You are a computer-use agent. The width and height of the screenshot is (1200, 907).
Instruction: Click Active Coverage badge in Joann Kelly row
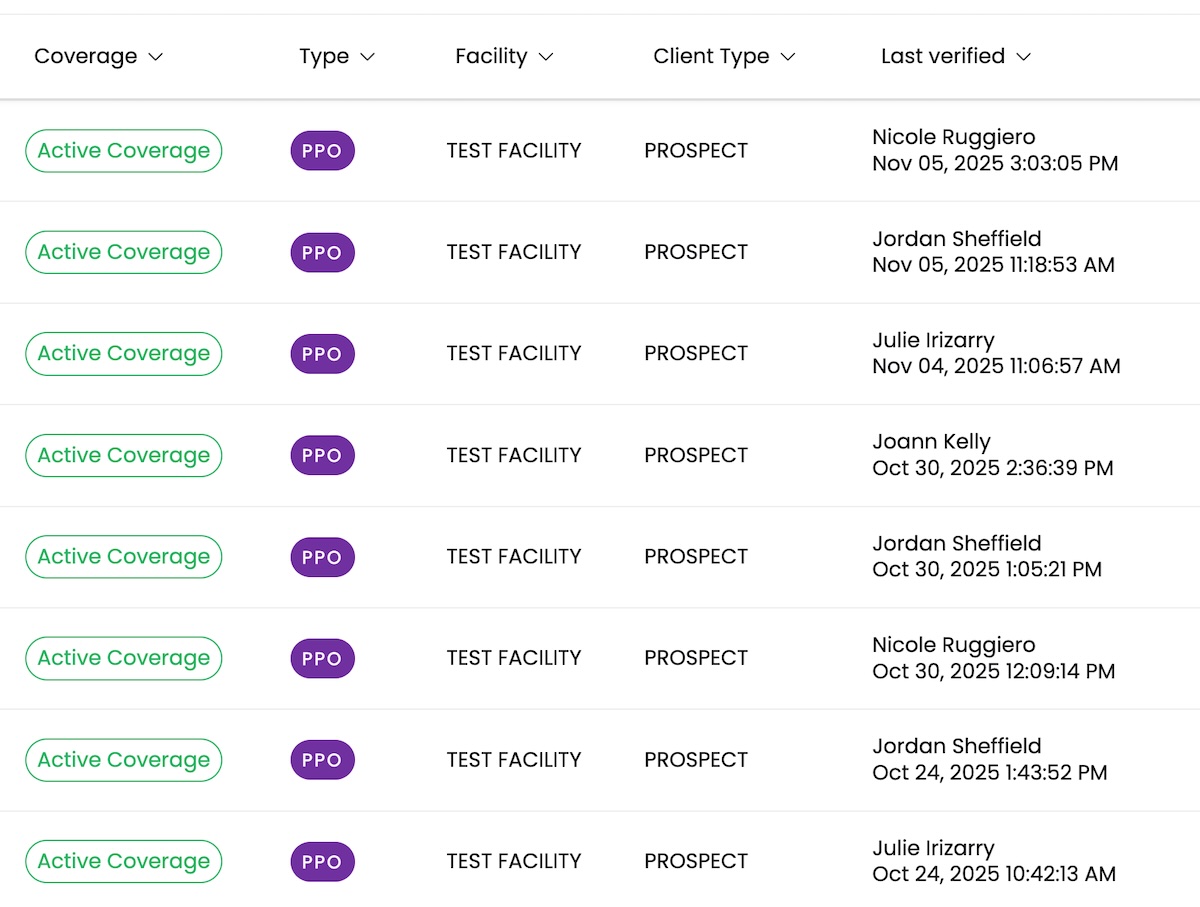[x=123, y=455]
